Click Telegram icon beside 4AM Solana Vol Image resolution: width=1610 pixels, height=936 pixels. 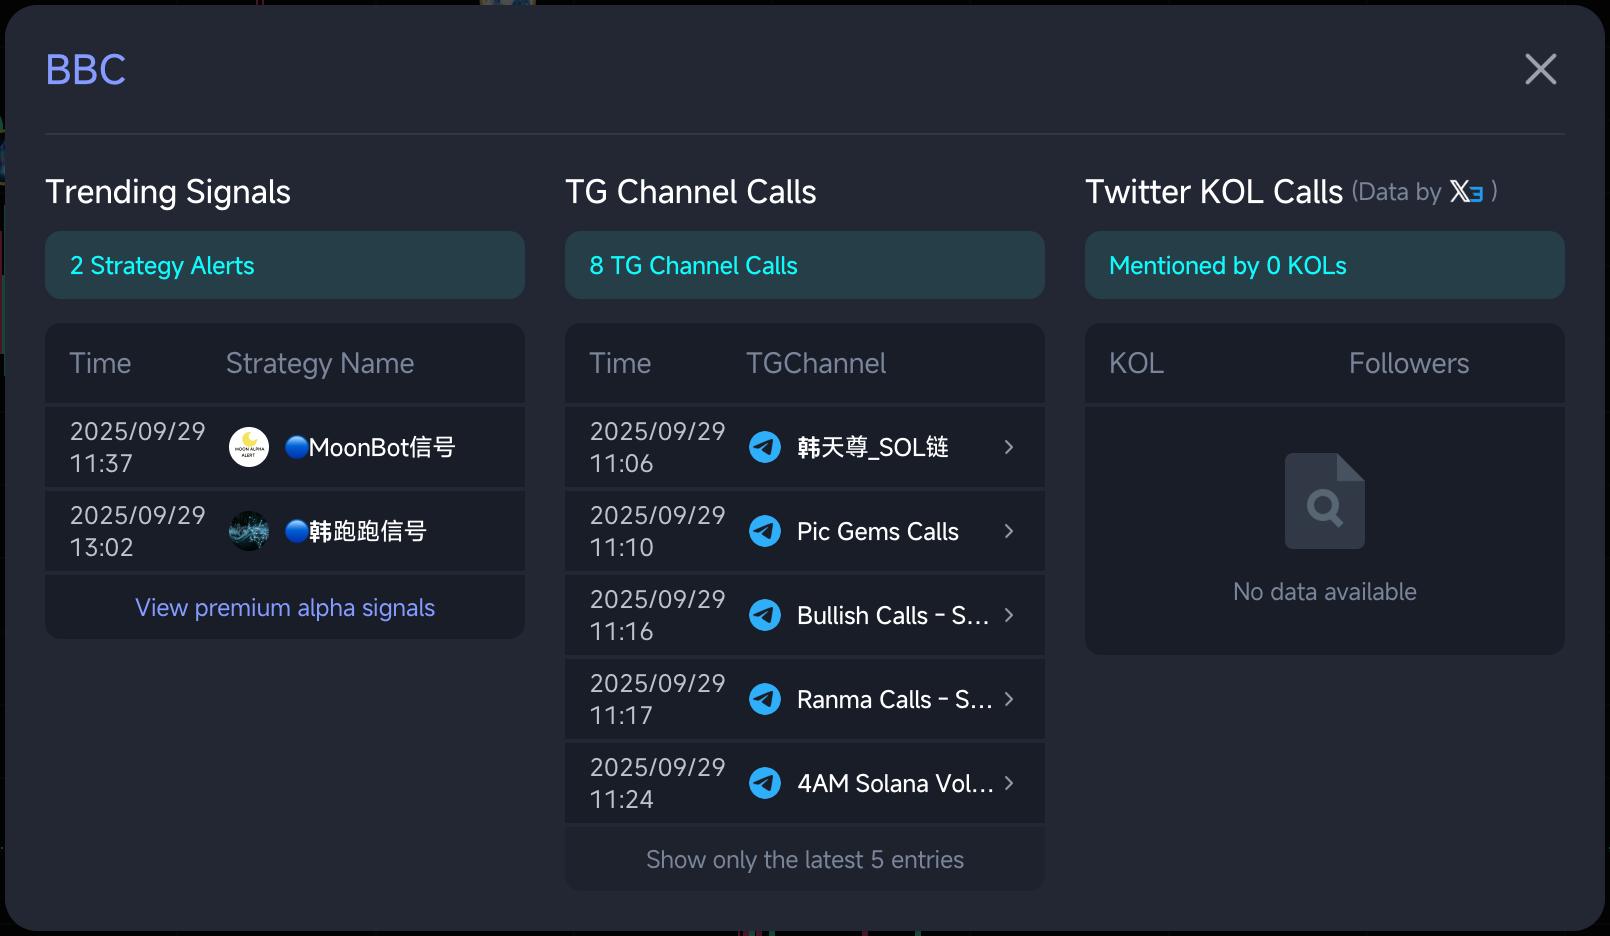765,783
